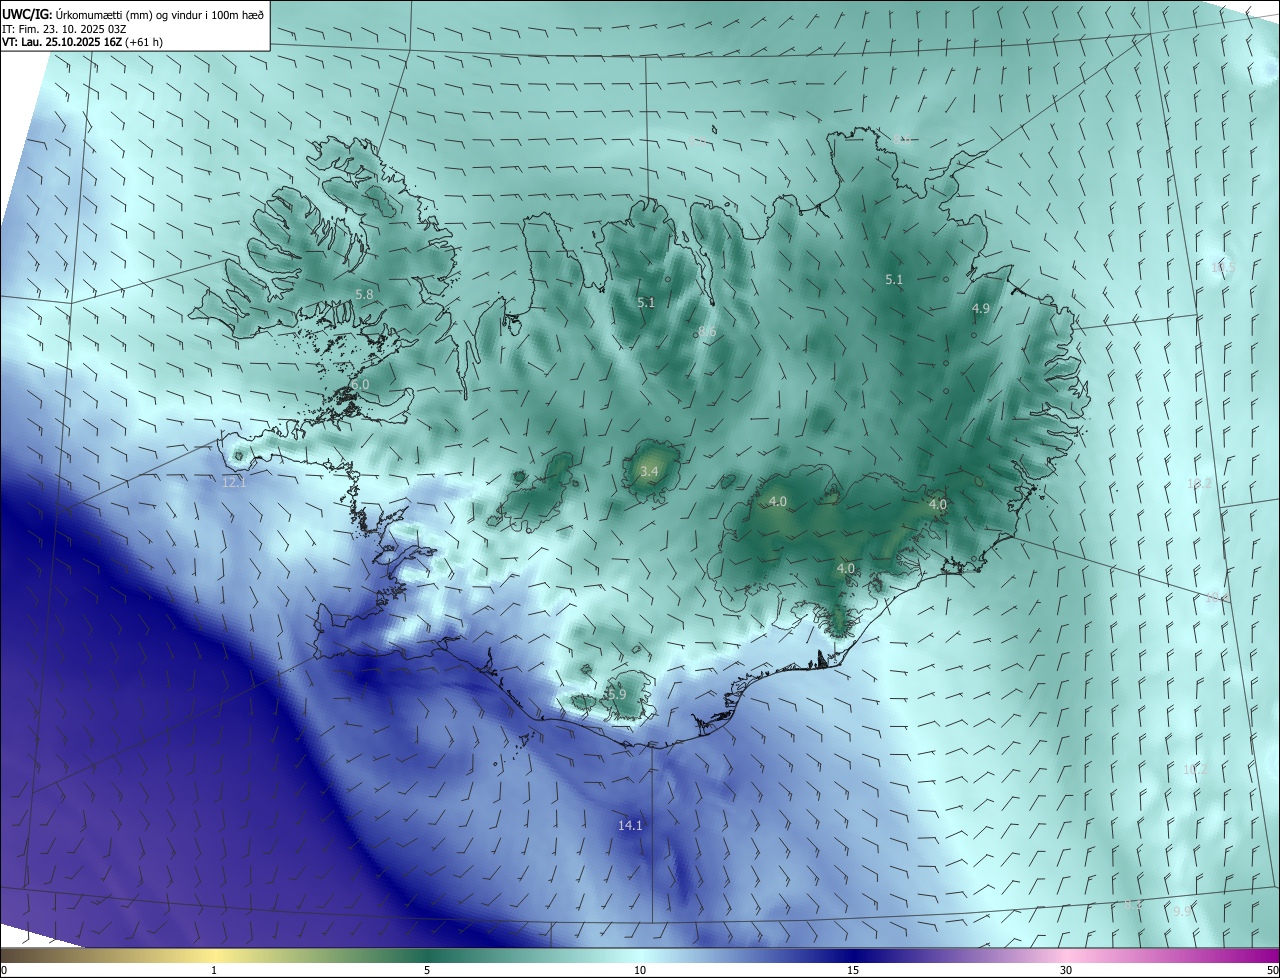Click the colorbar tick label 15

(853, 970)
